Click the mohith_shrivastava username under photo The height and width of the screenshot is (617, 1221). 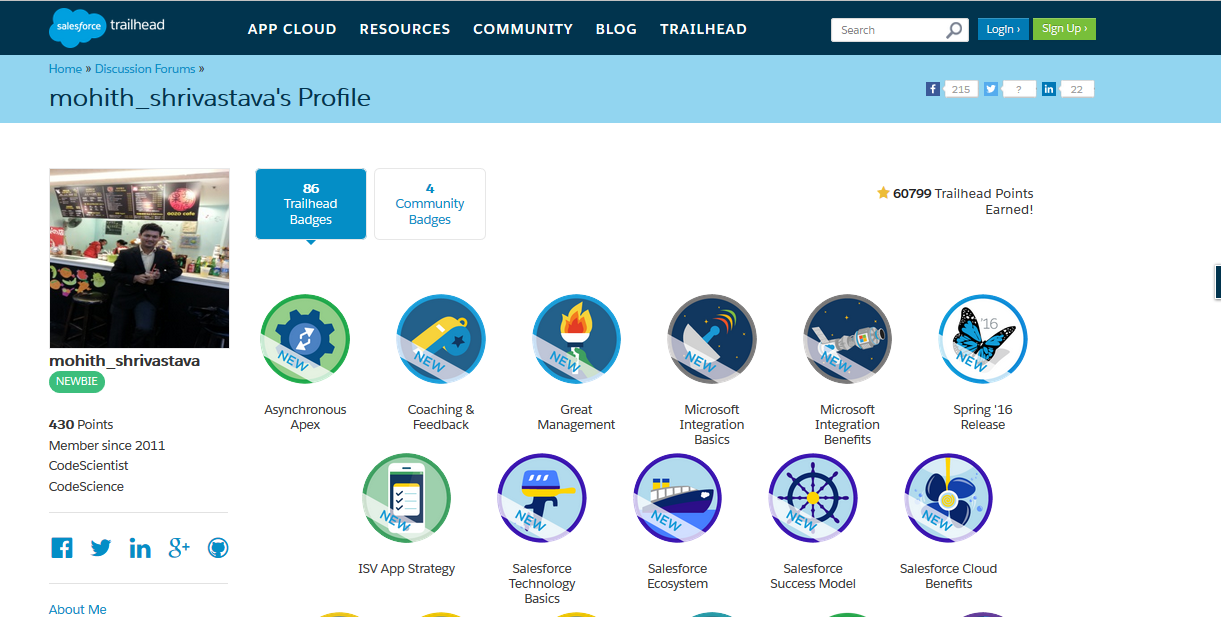124,360
